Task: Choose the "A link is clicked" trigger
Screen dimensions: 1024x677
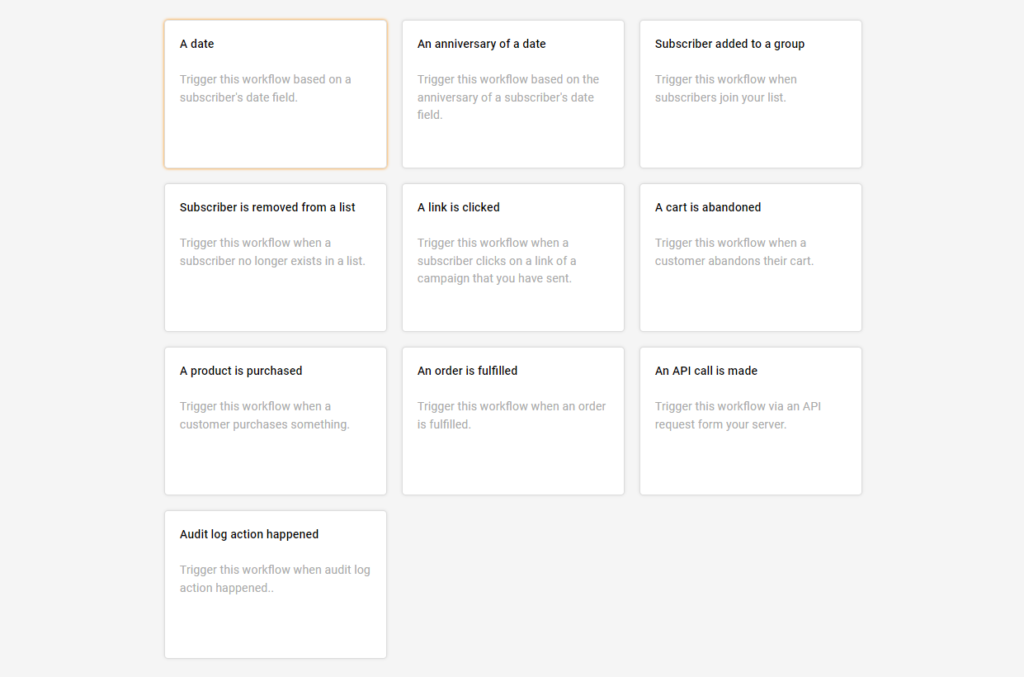Action: 513,257
